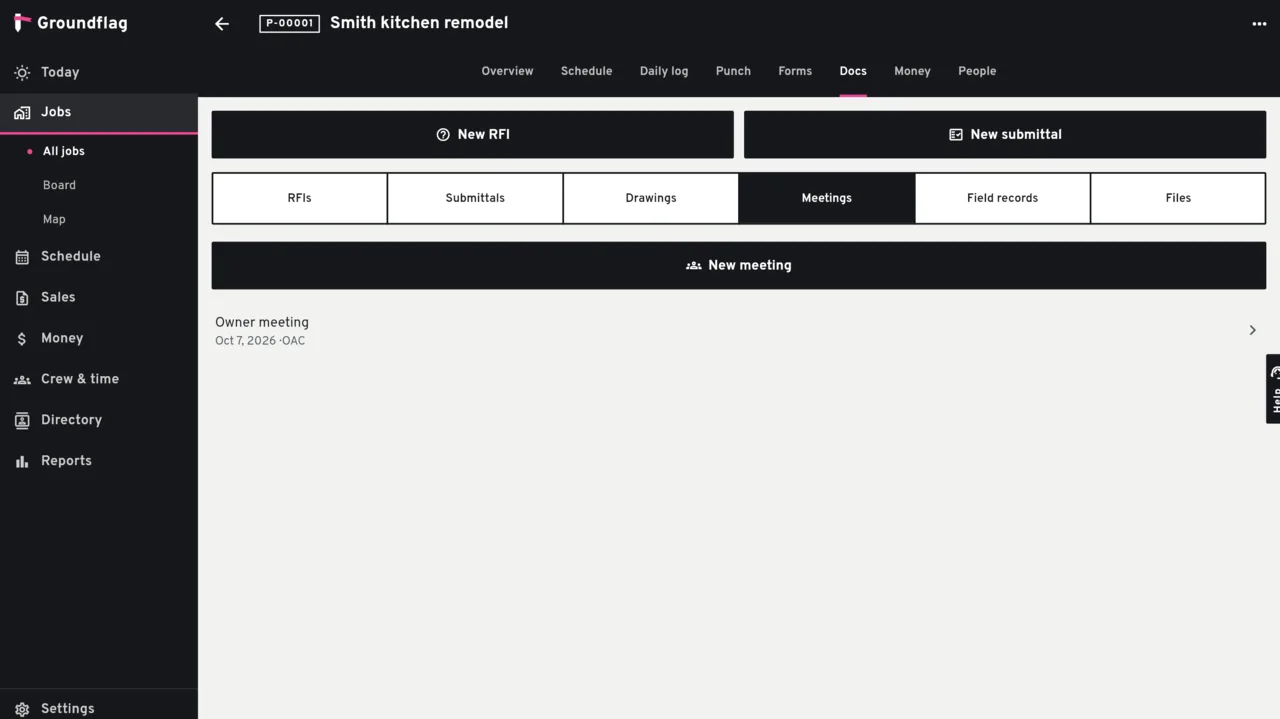Screen dimensions: 1280x719
Task: Click the New submittal button
Action: tap(1005, 134)
